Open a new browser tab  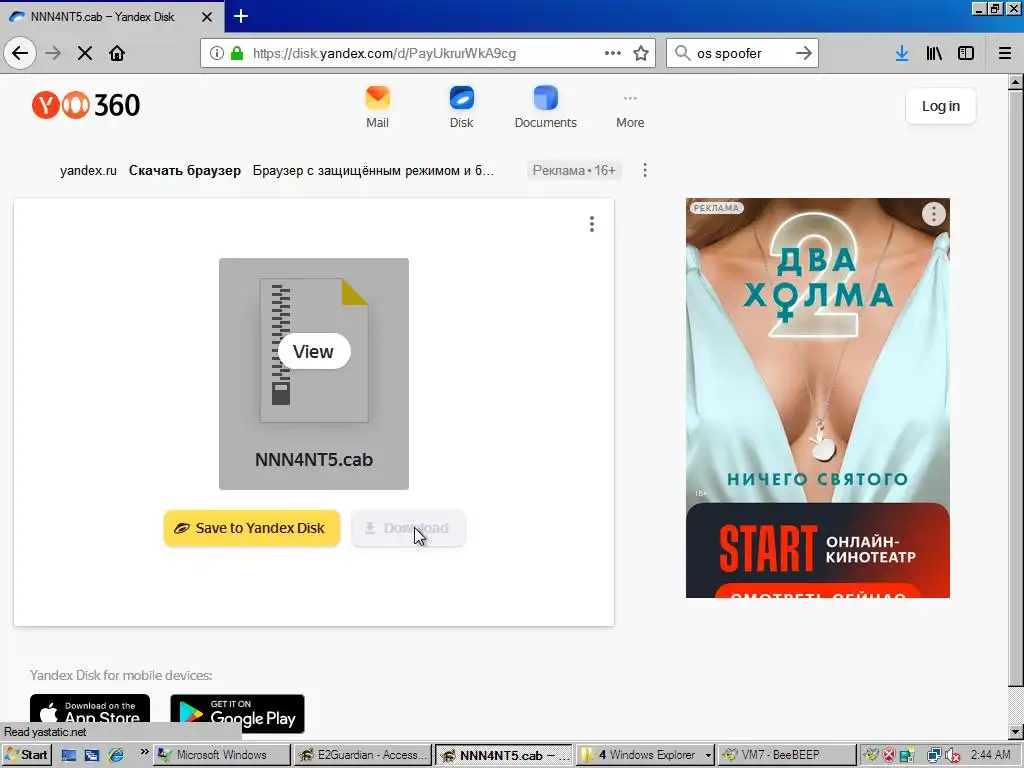pos(240,16)
